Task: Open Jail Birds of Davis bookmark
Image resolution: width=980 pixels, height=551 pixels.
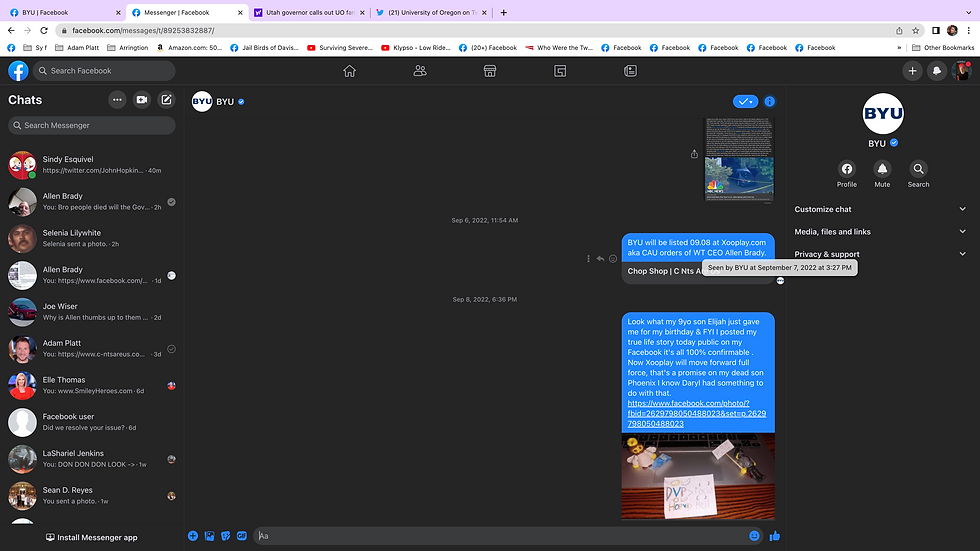Action: (264, 47)
